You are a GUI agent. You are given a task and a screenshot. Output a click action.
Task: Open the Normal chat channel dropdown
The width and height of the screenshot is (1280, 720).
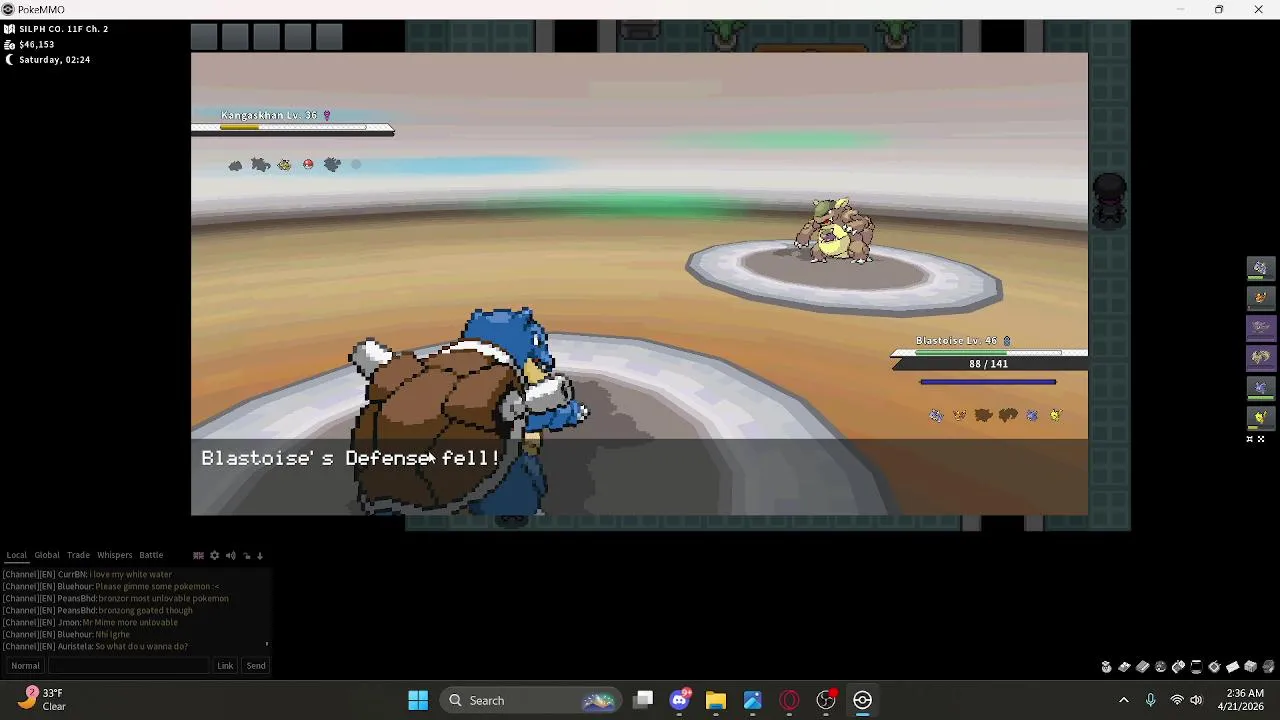25,666
